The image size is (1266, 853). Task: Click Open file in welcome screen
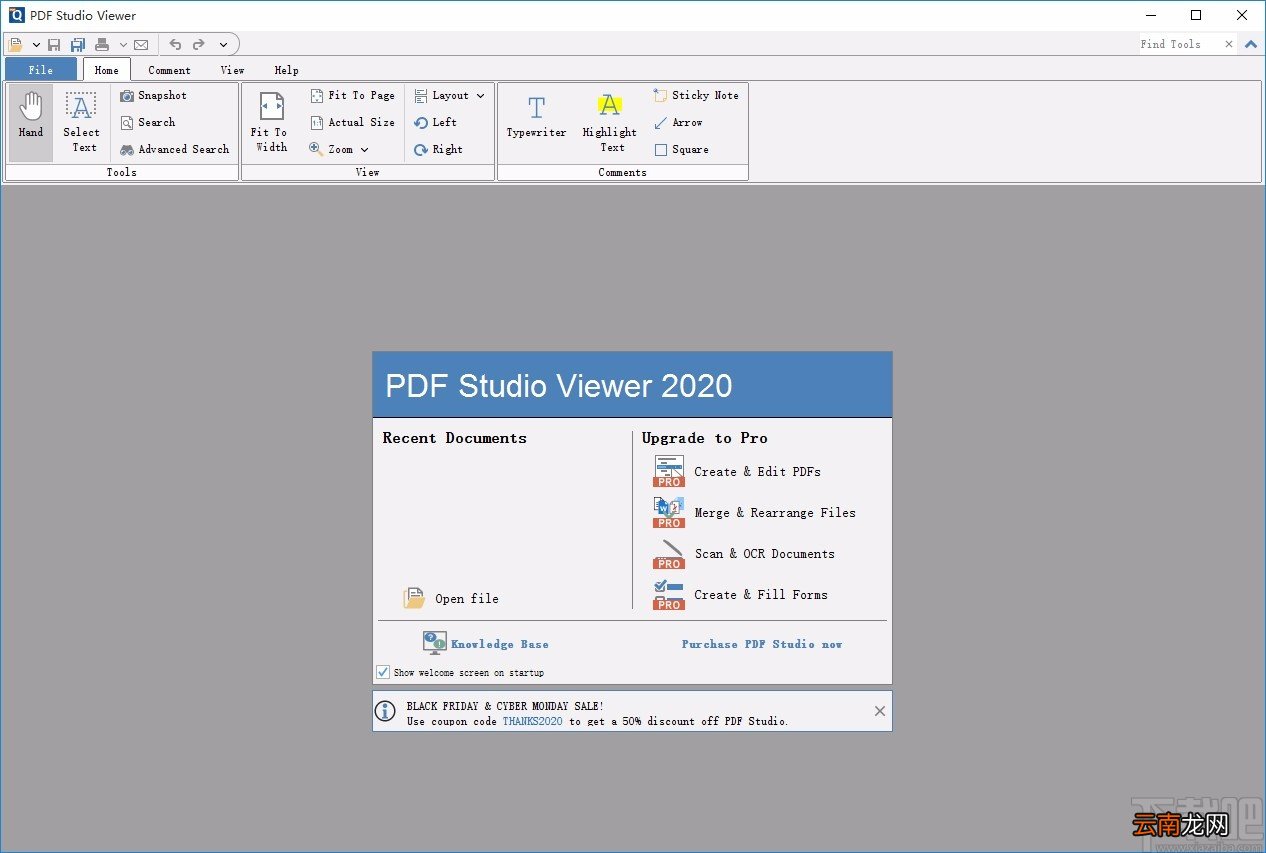tap(451, 598)
